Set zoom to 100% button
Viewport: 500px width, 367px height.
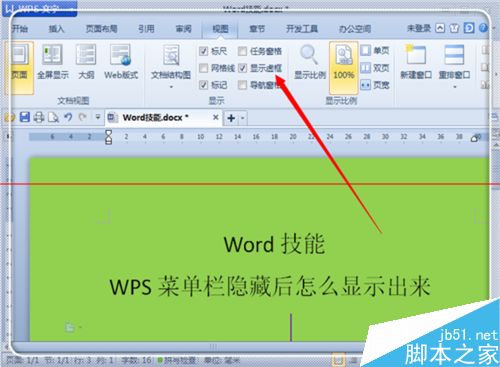[344, 67]
